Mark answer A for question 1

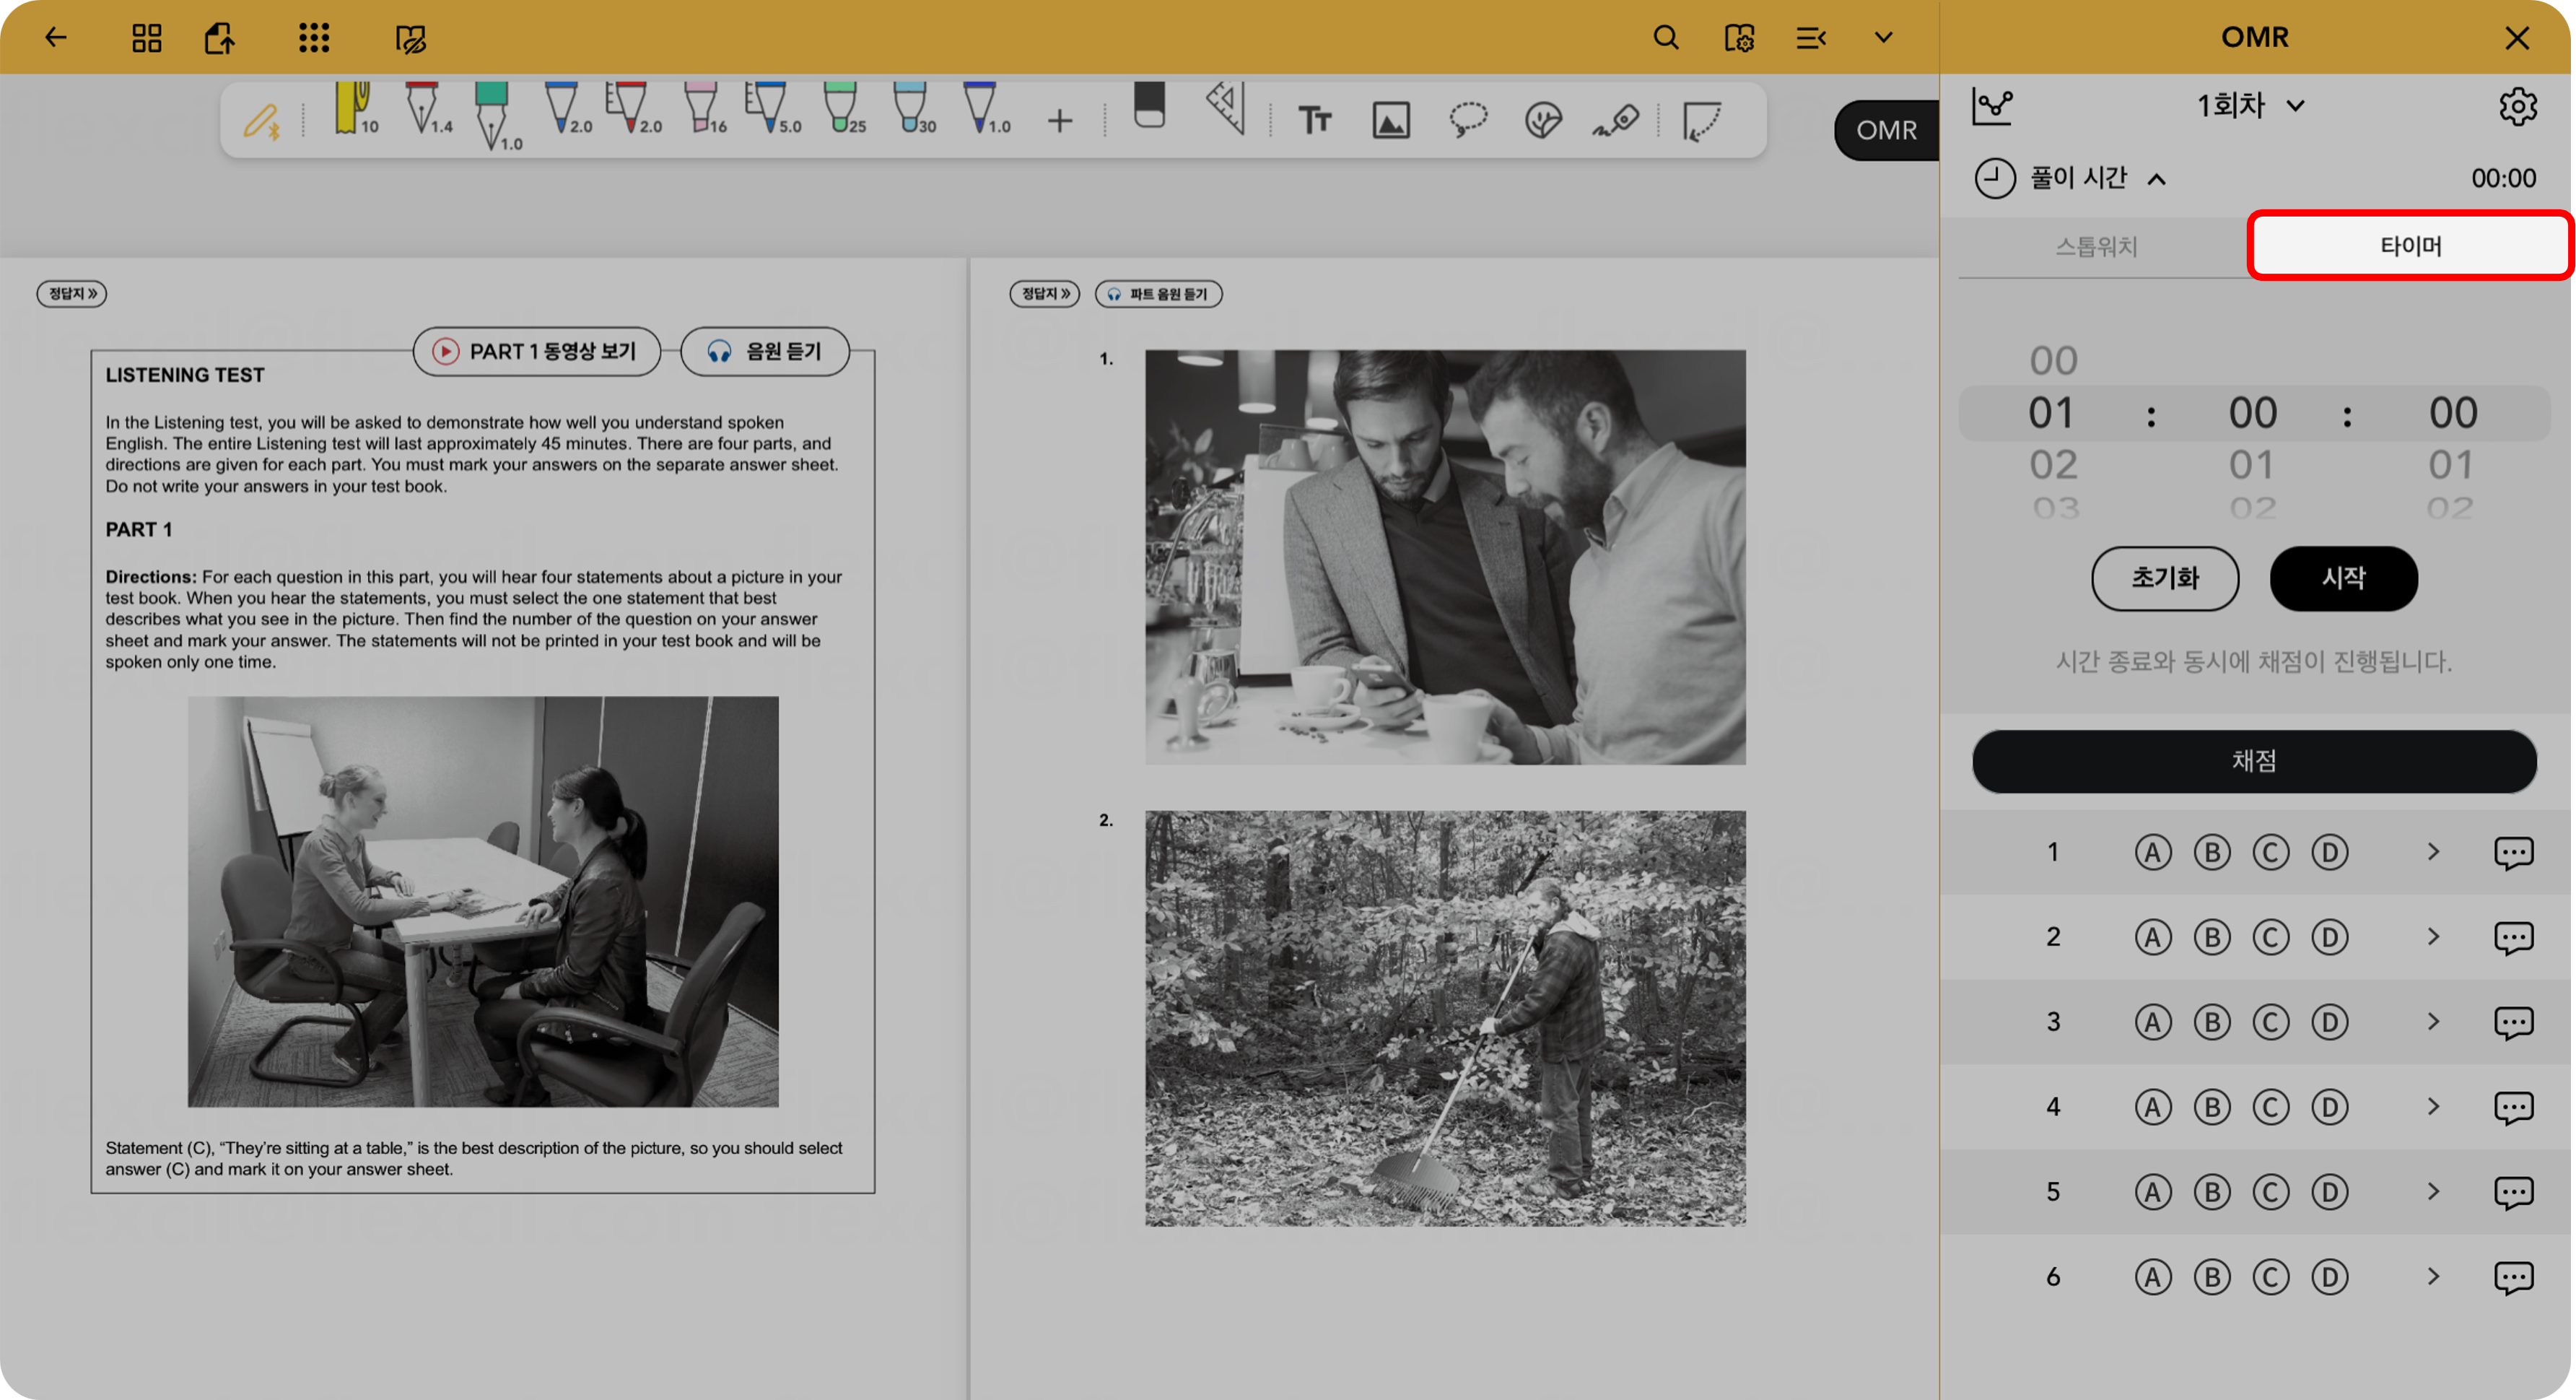pyautogui.click(x=2153, y=852)
